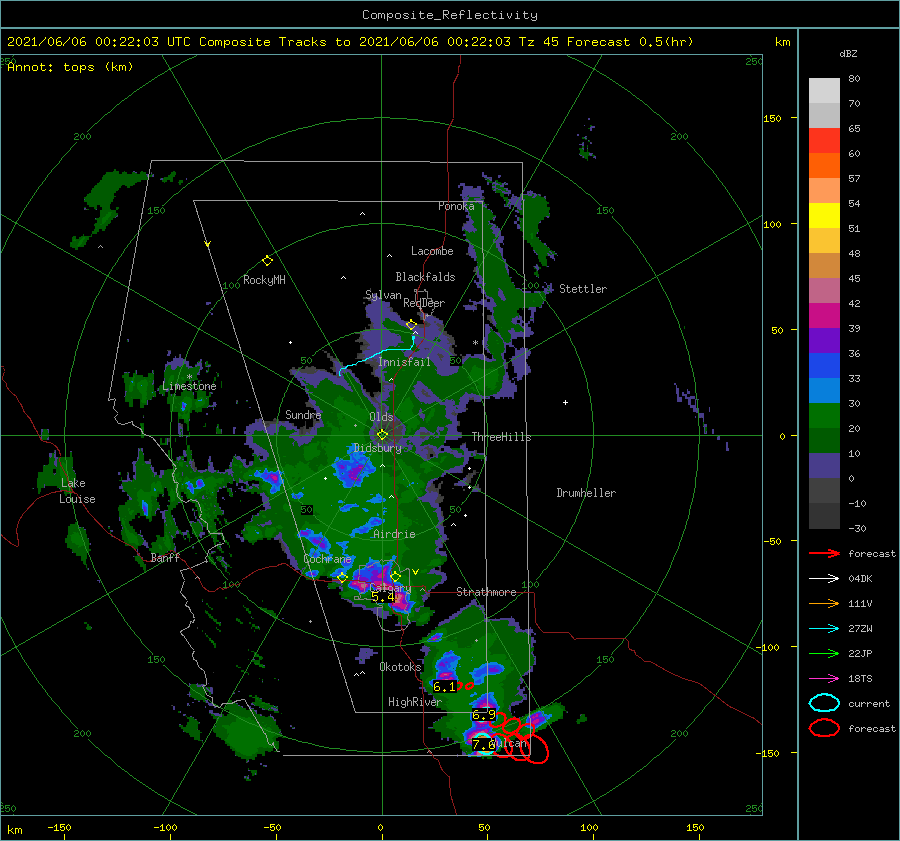Screen dimensions: 900x841
Task: Click the Okotoks town label
Action: [400, 667]
